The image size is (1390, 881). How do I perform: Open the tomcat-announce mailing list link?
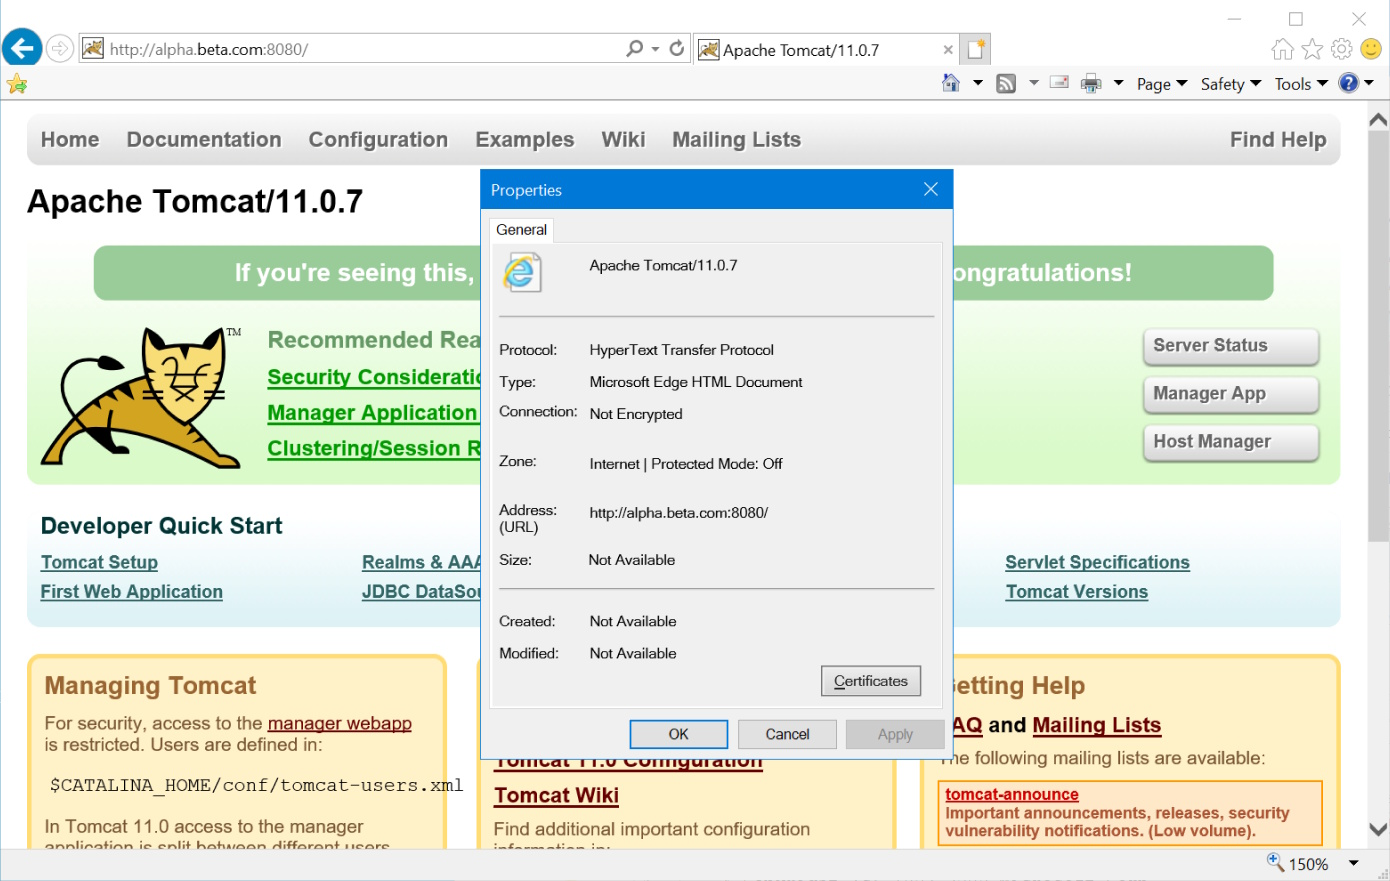pyautogui.click(x=1012, y=794)
